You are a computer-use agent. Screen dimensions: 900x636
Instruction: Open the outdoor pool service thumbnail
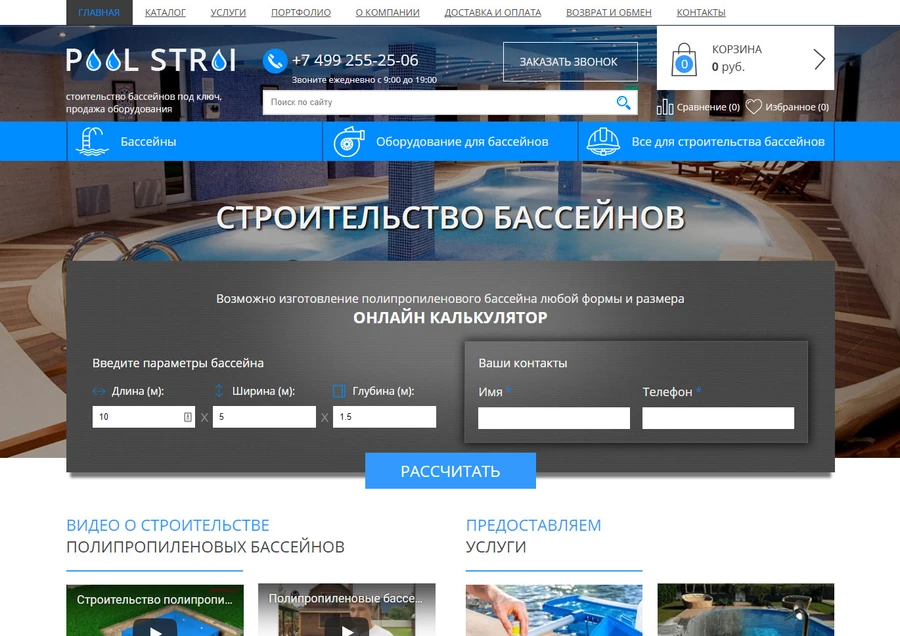[x=746, y=610]
